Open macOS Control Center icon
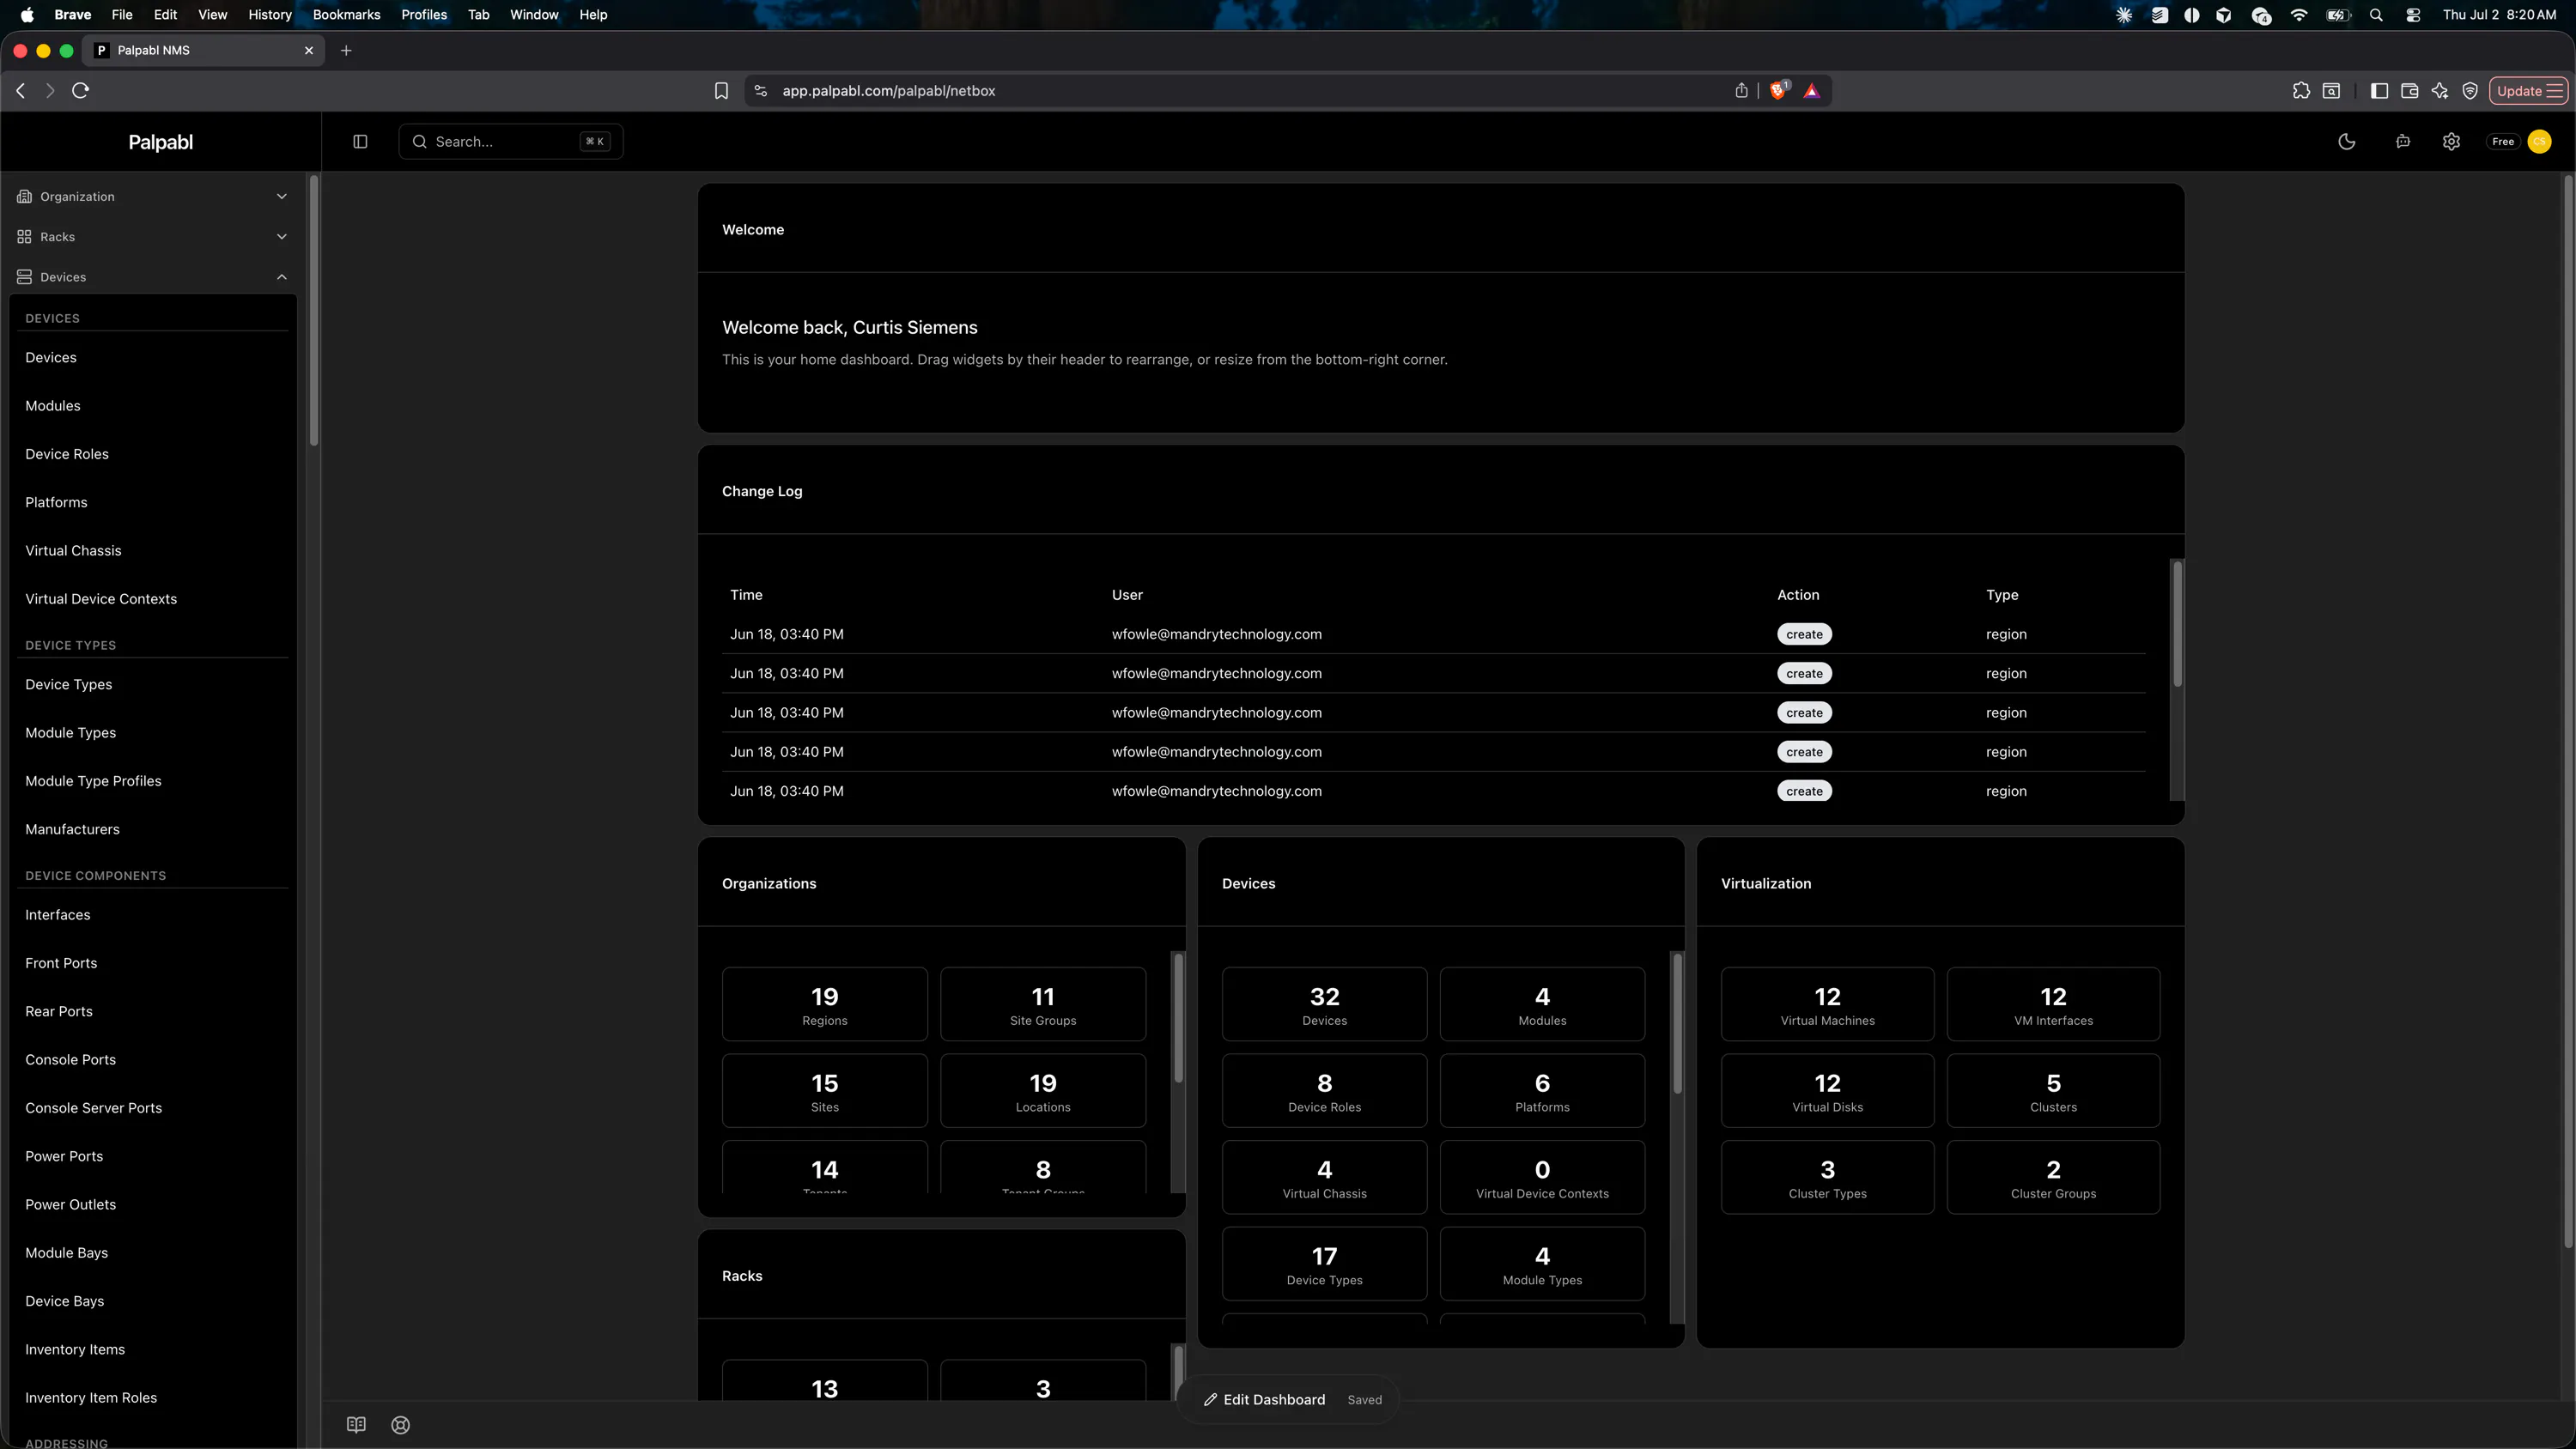The width and height of the screenshot is (2576, 1449). (2413, 14)
